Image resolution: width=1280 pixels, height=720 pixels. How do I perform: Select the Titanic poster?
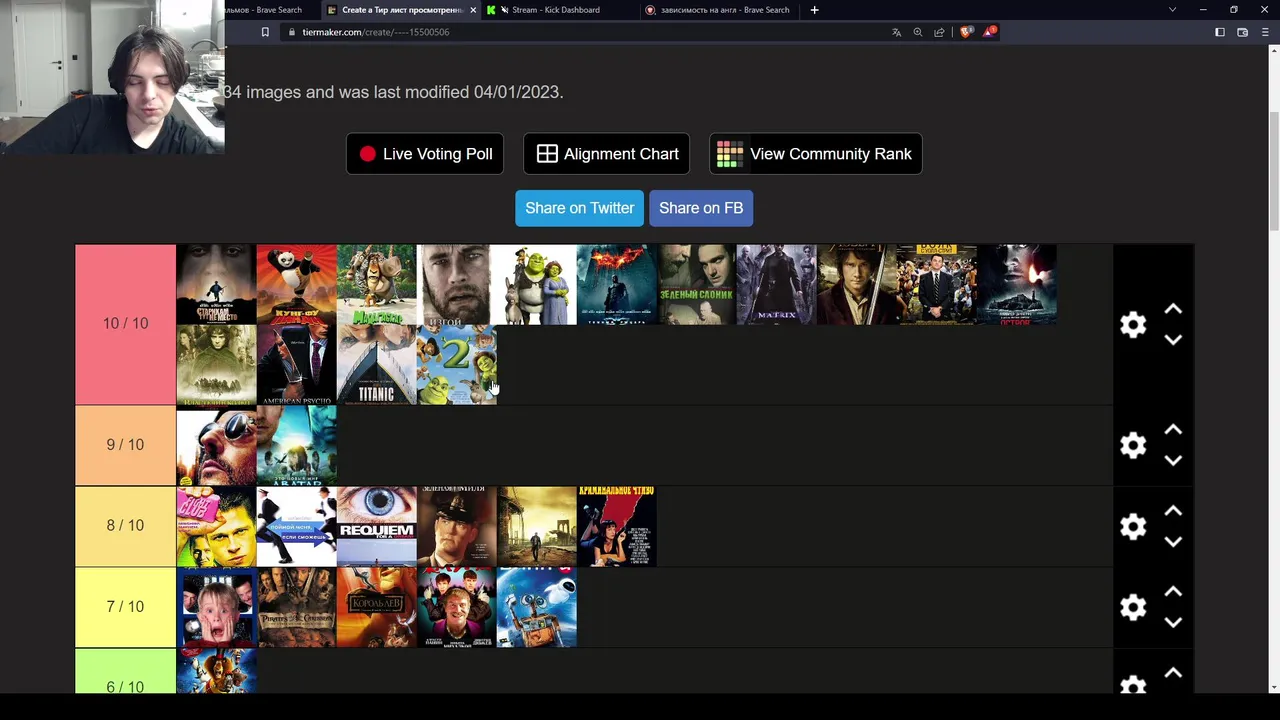(x=377, y=364)
